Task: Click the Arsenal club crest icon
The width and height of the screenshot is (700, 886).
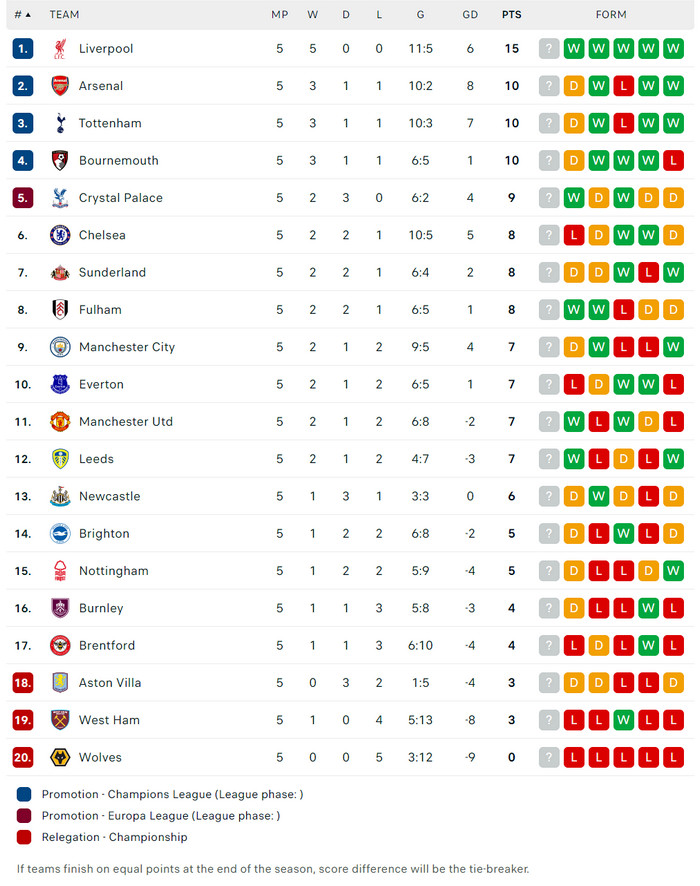Action: click(x=60, y=86)
